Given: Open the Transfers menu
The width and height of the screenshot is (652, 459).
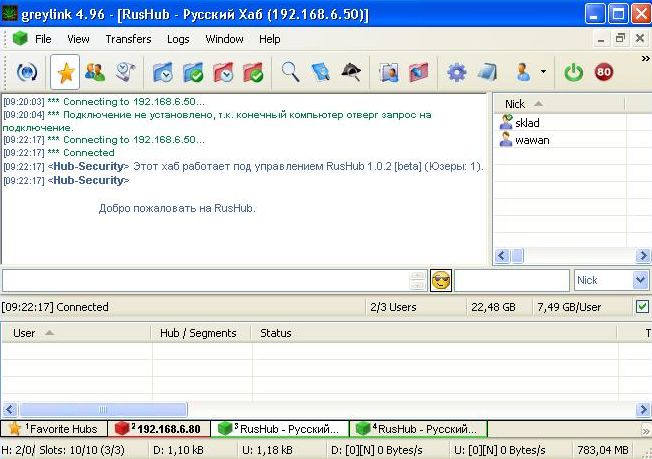Looking at the screenshot, I should pos(128,39).
